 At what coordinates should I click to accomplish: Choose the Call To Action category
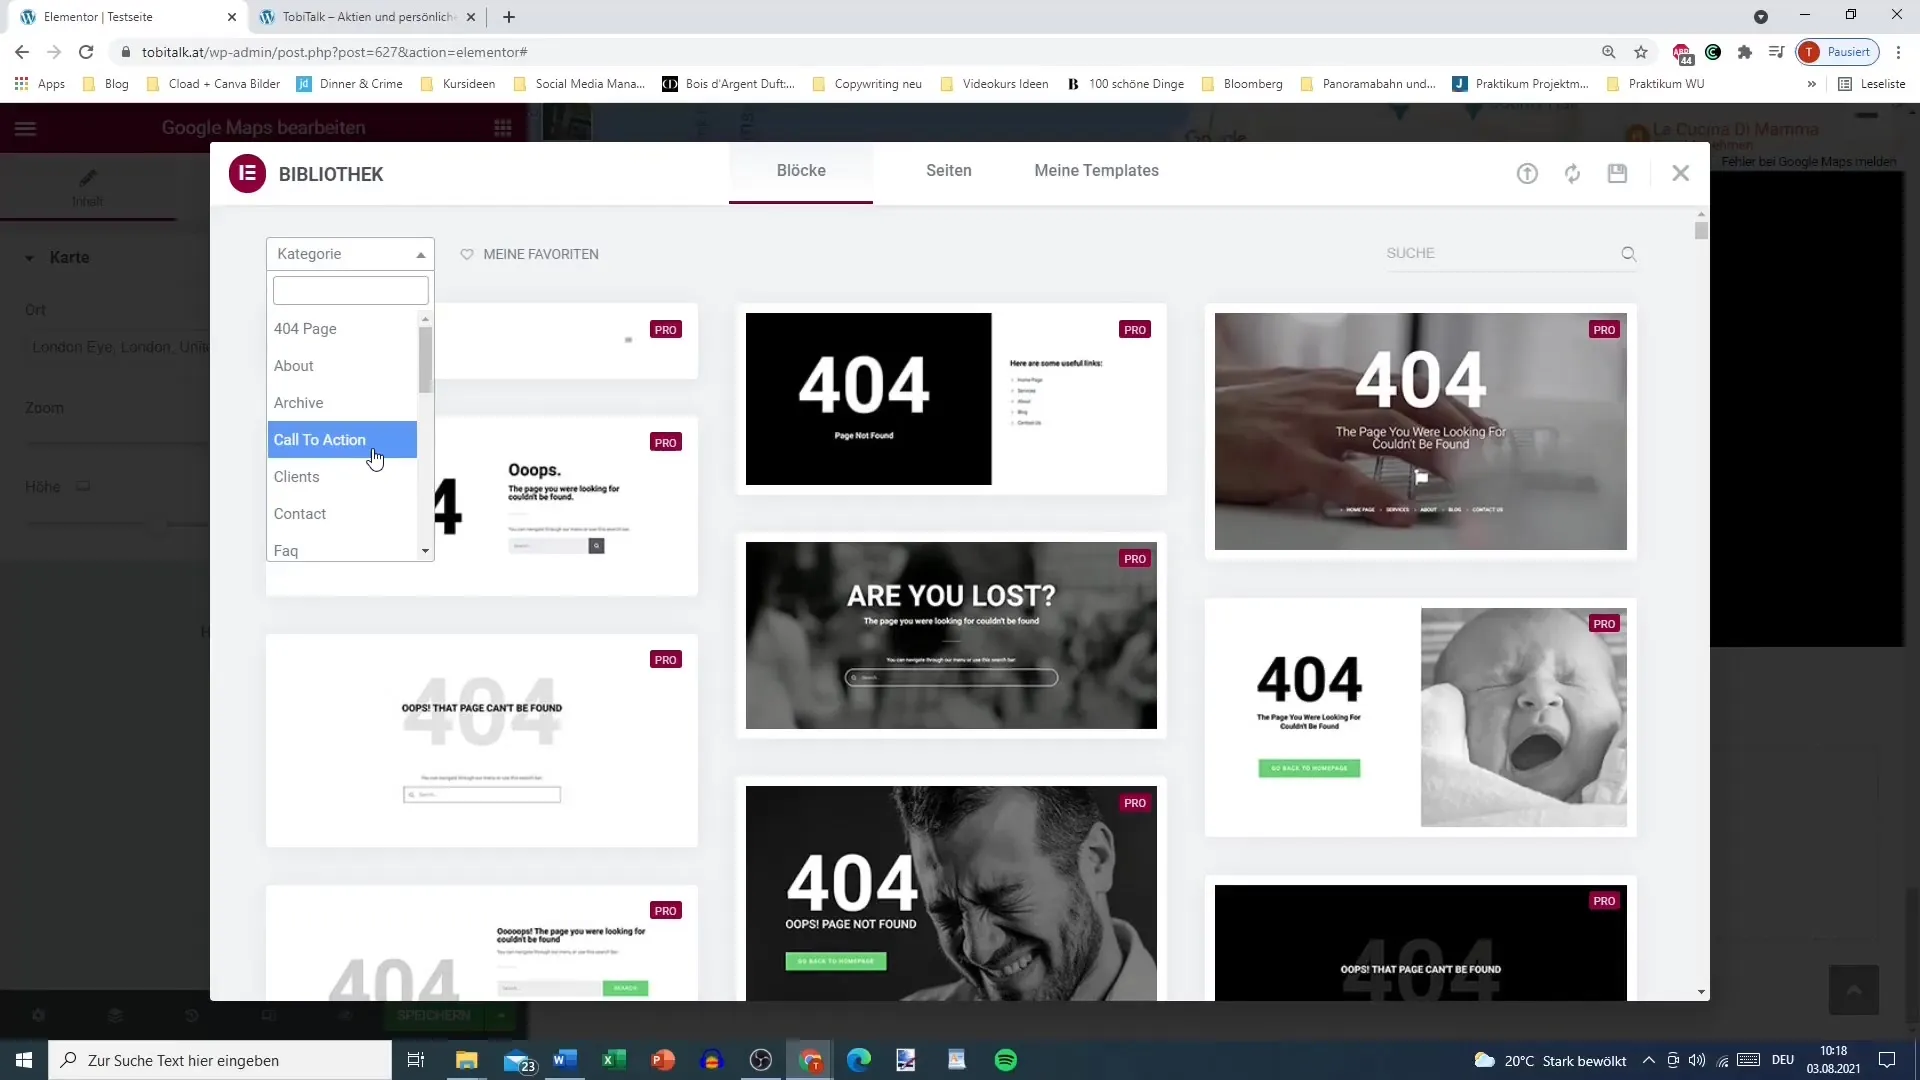pos(342,440)
